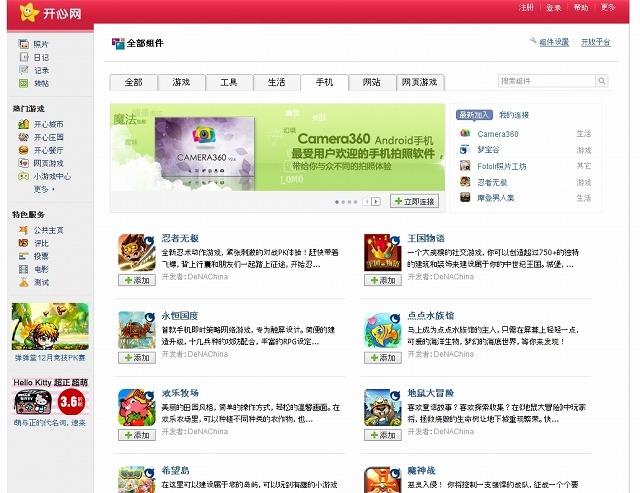Open 忍者无极 app icon in game list
Viewport: 640px width, 493px height.
point(137,252)
